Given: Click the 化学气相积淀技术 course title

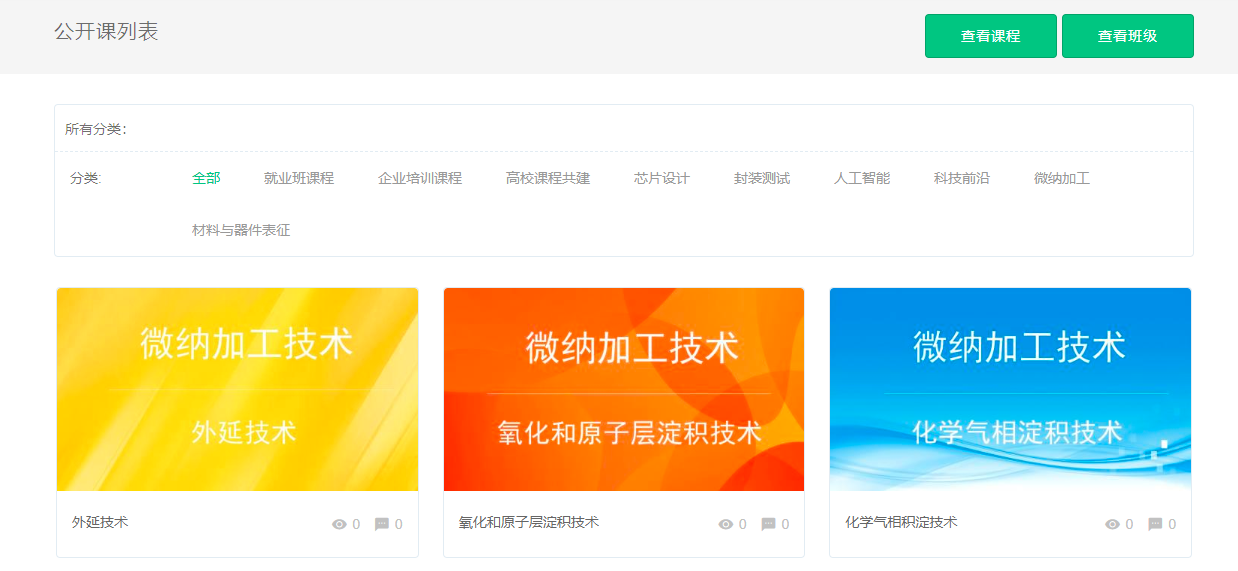Looking at the screenshot, I should click(901, 522).
